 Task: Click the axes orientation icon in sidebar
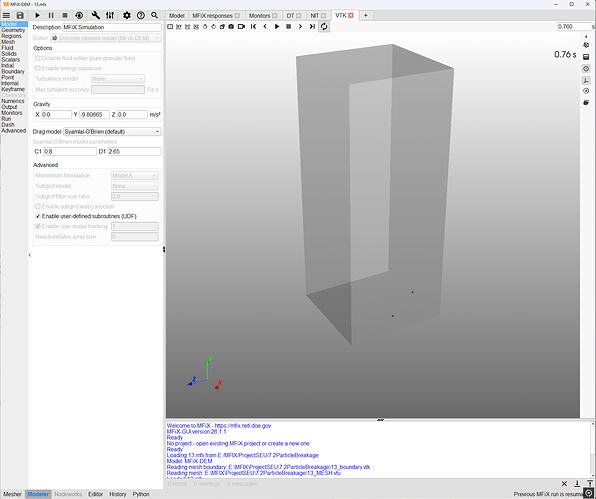pos(586,80)
